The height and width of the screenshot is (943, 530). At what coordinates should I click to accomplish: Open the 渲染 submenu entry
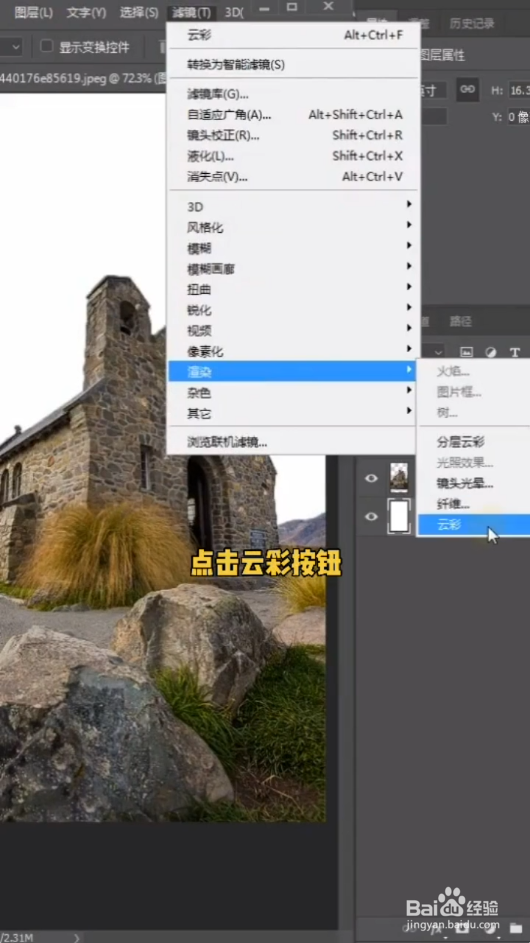(292, 372)
